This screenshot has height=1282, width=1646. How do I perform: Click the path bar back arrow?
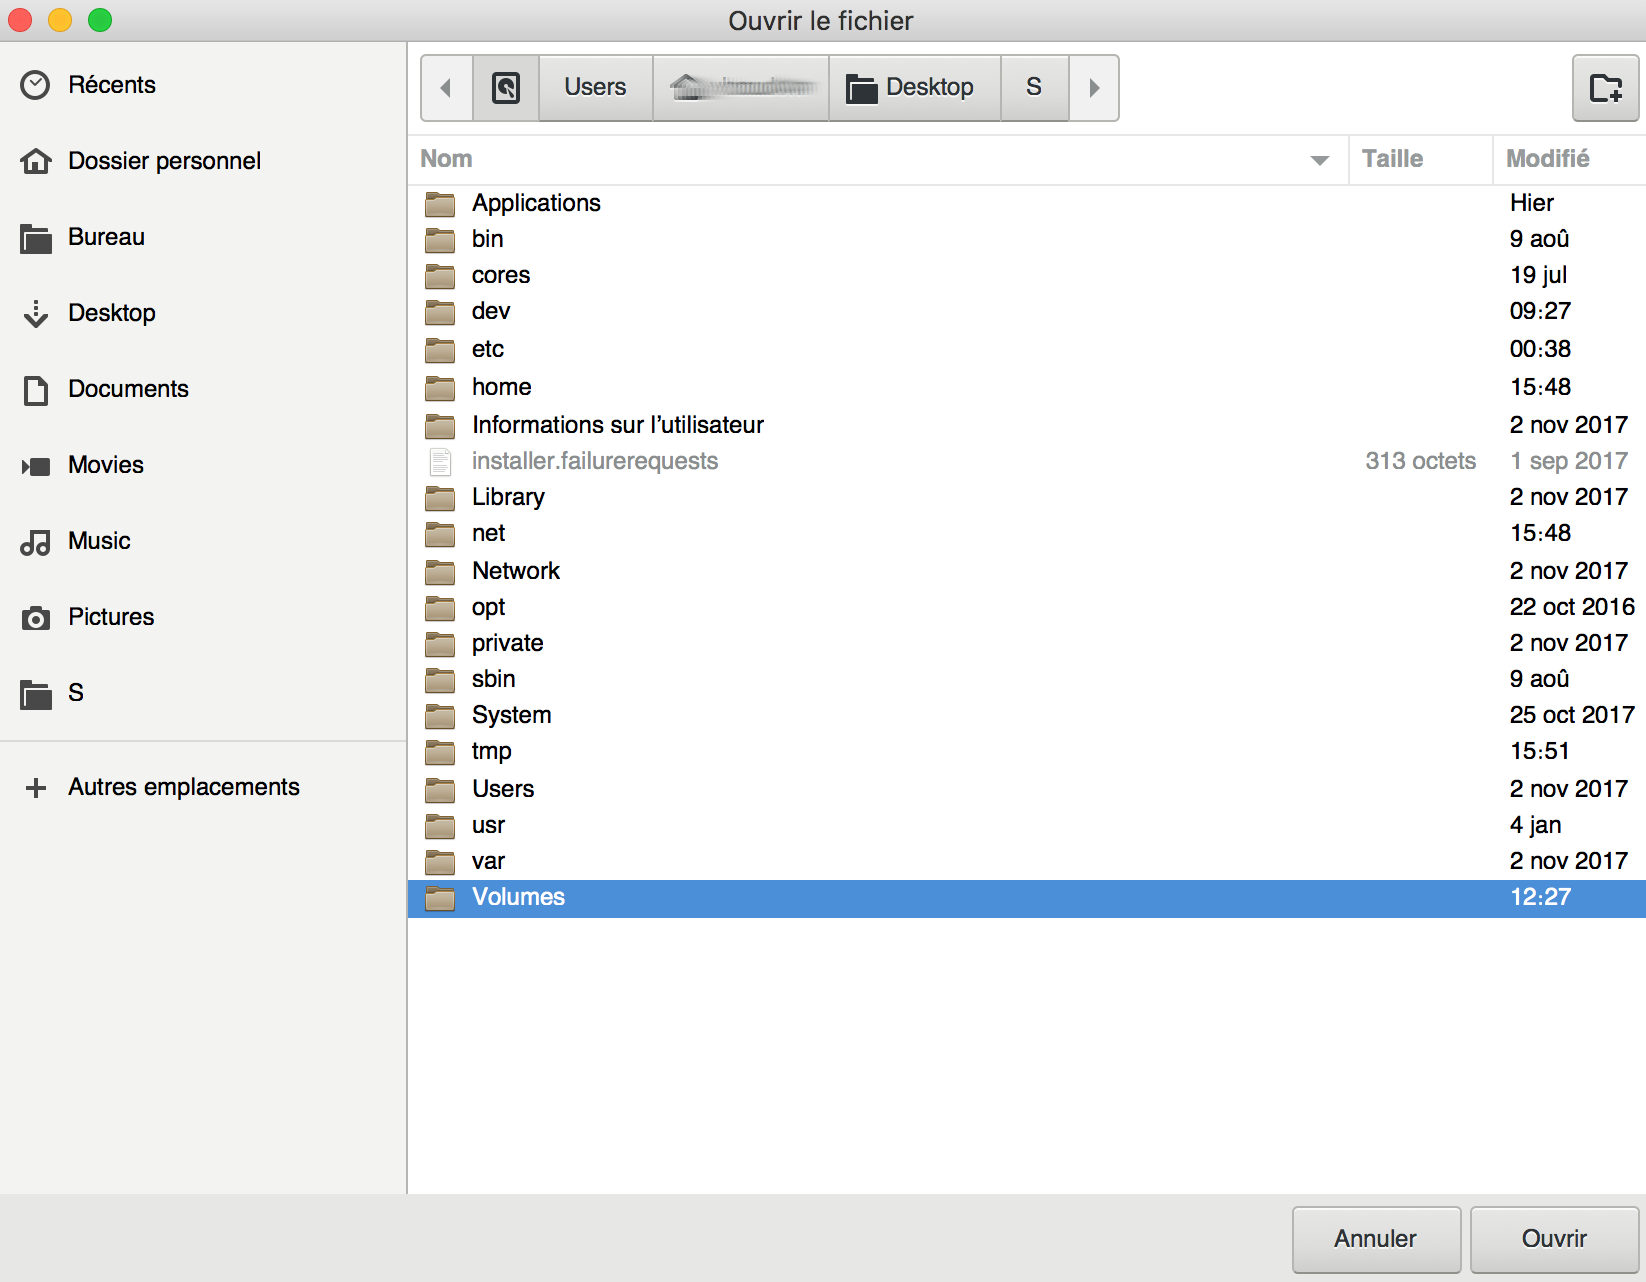446,88
